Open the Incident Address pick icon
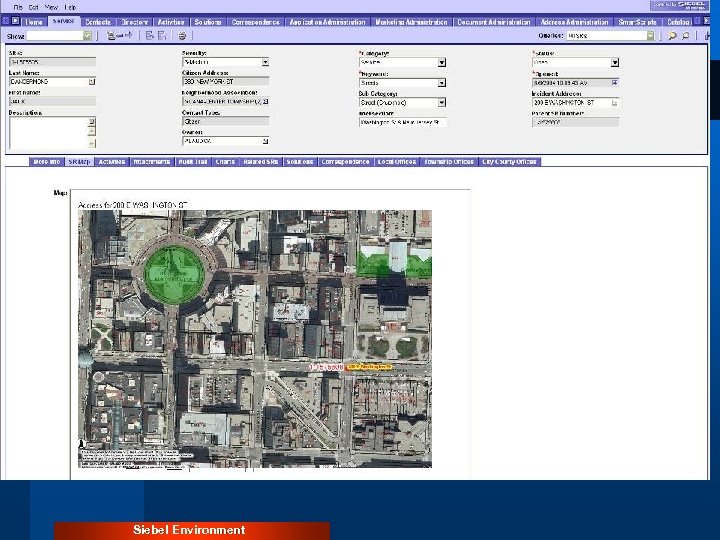 coord(614,103)
